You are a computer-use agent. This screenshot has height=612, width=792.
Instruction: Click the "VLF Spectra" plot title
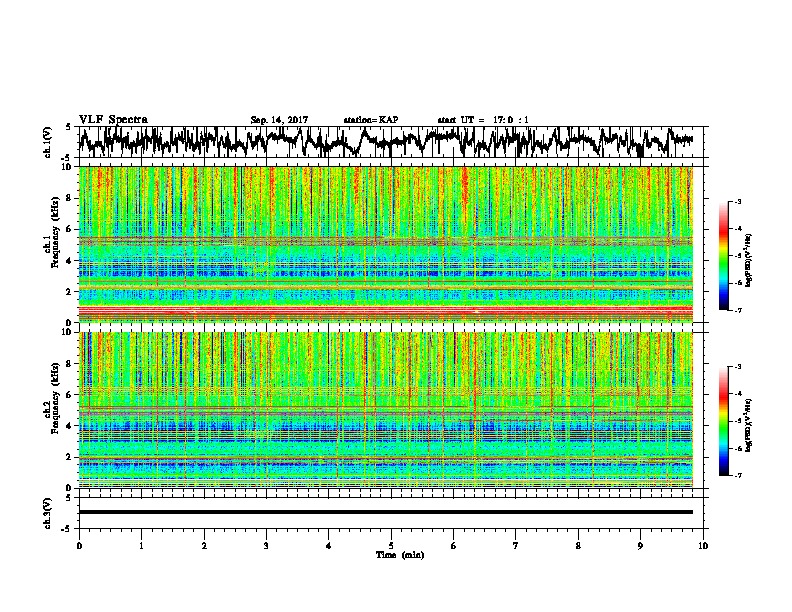click(113, 120)
